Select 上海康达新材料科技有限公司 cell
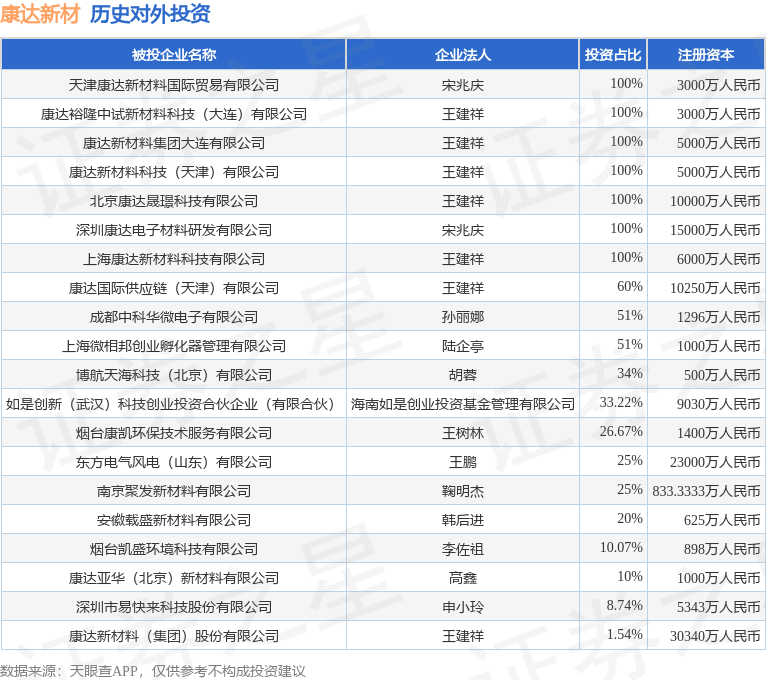 pyautogui.click(x=173, y=259)
